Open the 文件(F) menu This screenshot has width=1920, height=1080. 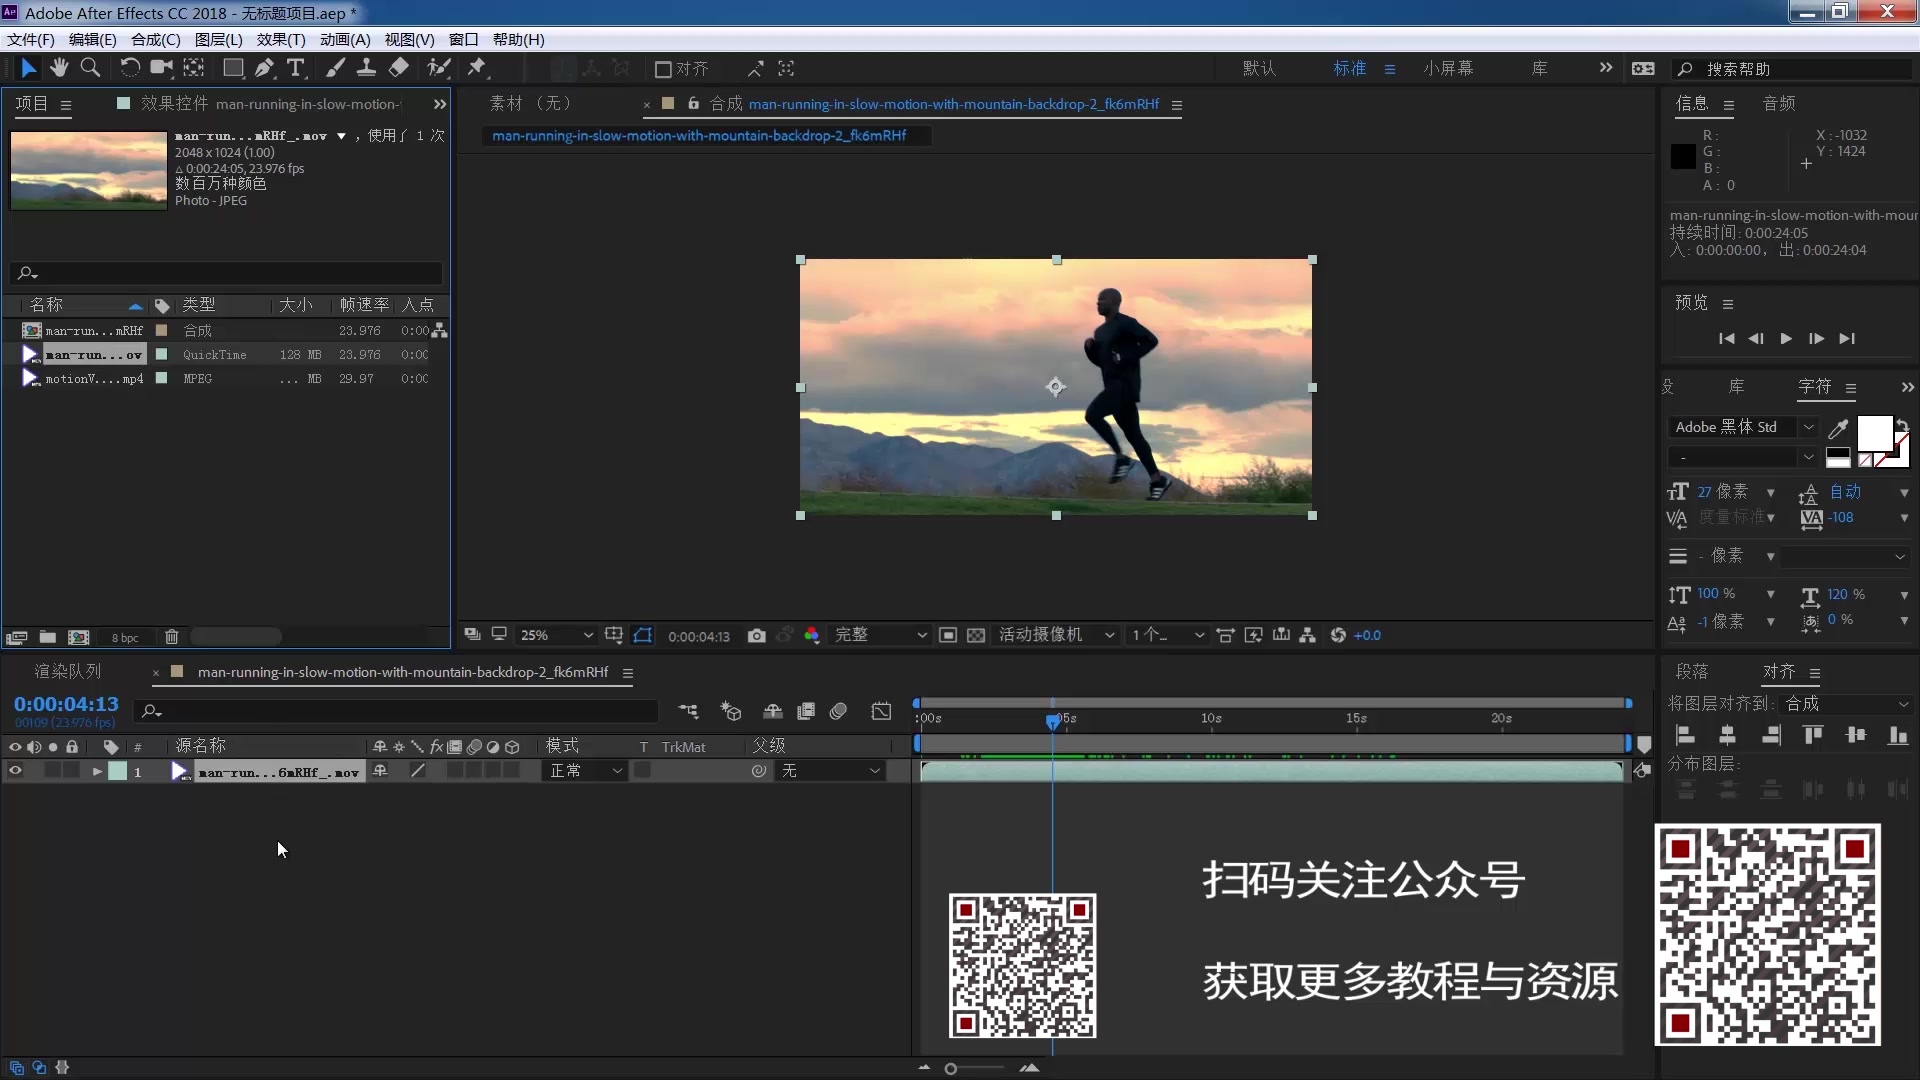31,40
